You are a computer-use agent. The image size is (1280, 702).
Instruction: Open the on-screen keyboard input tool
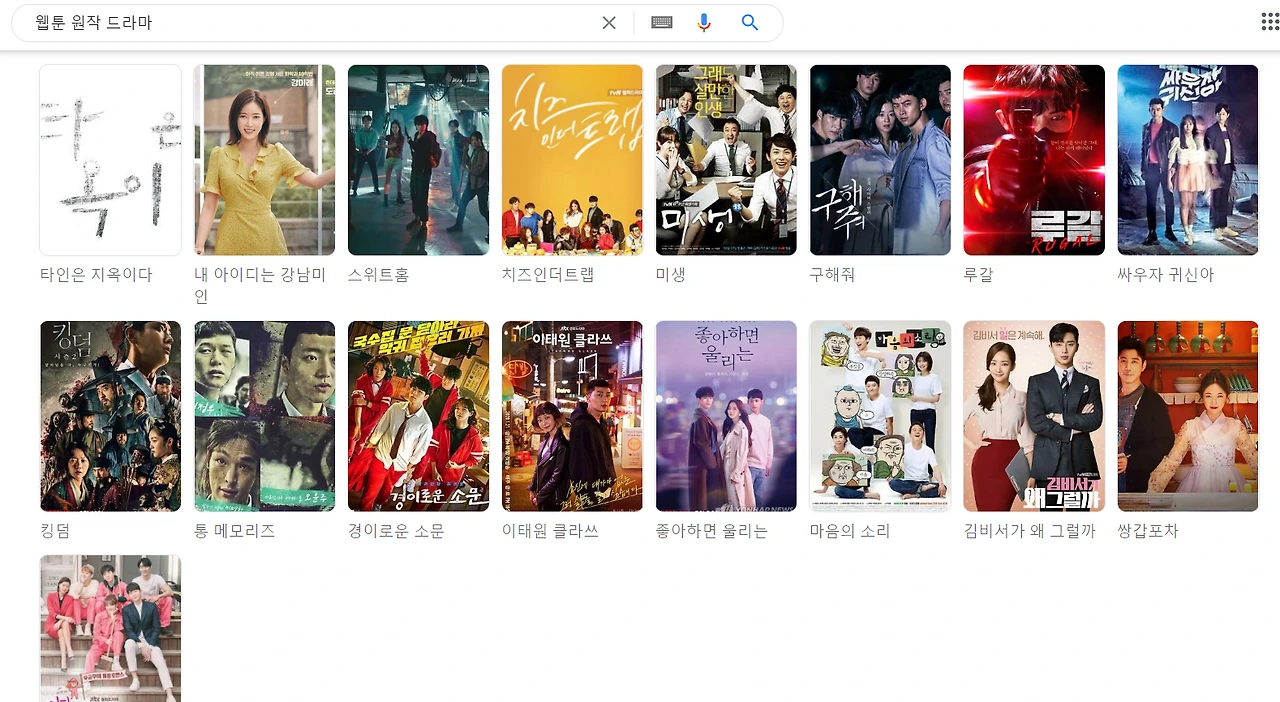point(661,22)
